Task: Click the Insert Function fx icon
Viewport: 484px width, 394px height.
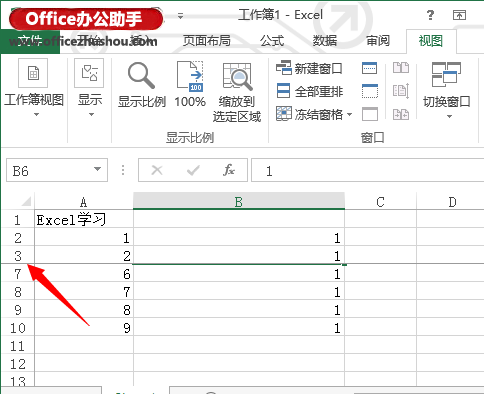Action: 229,170
